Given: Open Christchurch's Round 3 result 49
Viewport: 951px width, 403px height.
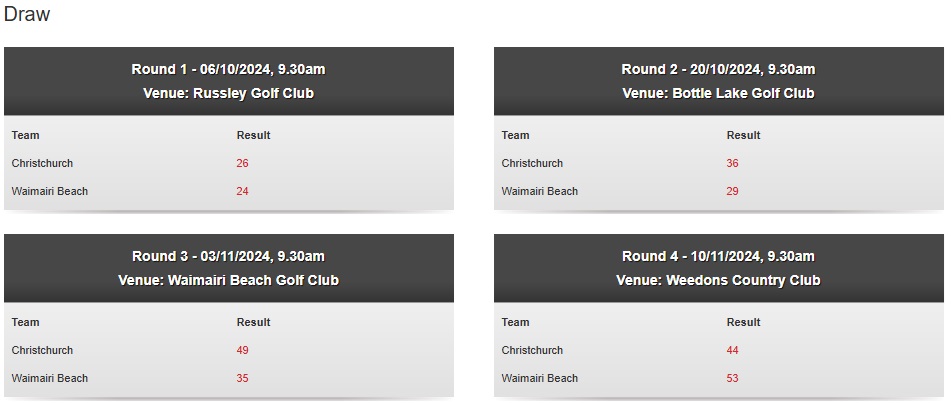Looking at the screenshot, I should pos(243,350).
